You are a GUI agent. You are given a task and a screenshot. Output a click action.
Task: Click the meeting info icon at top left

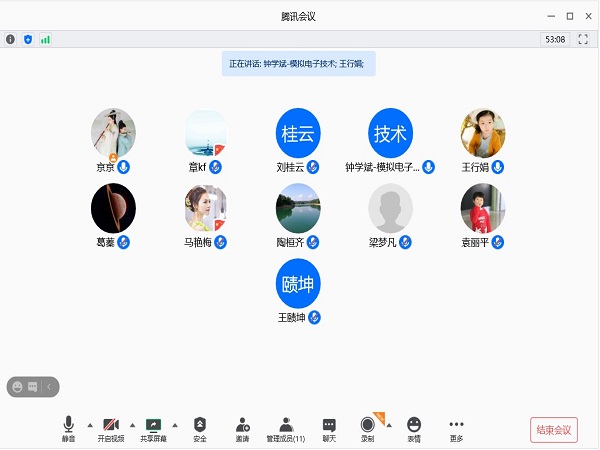[x=11, y=40]
